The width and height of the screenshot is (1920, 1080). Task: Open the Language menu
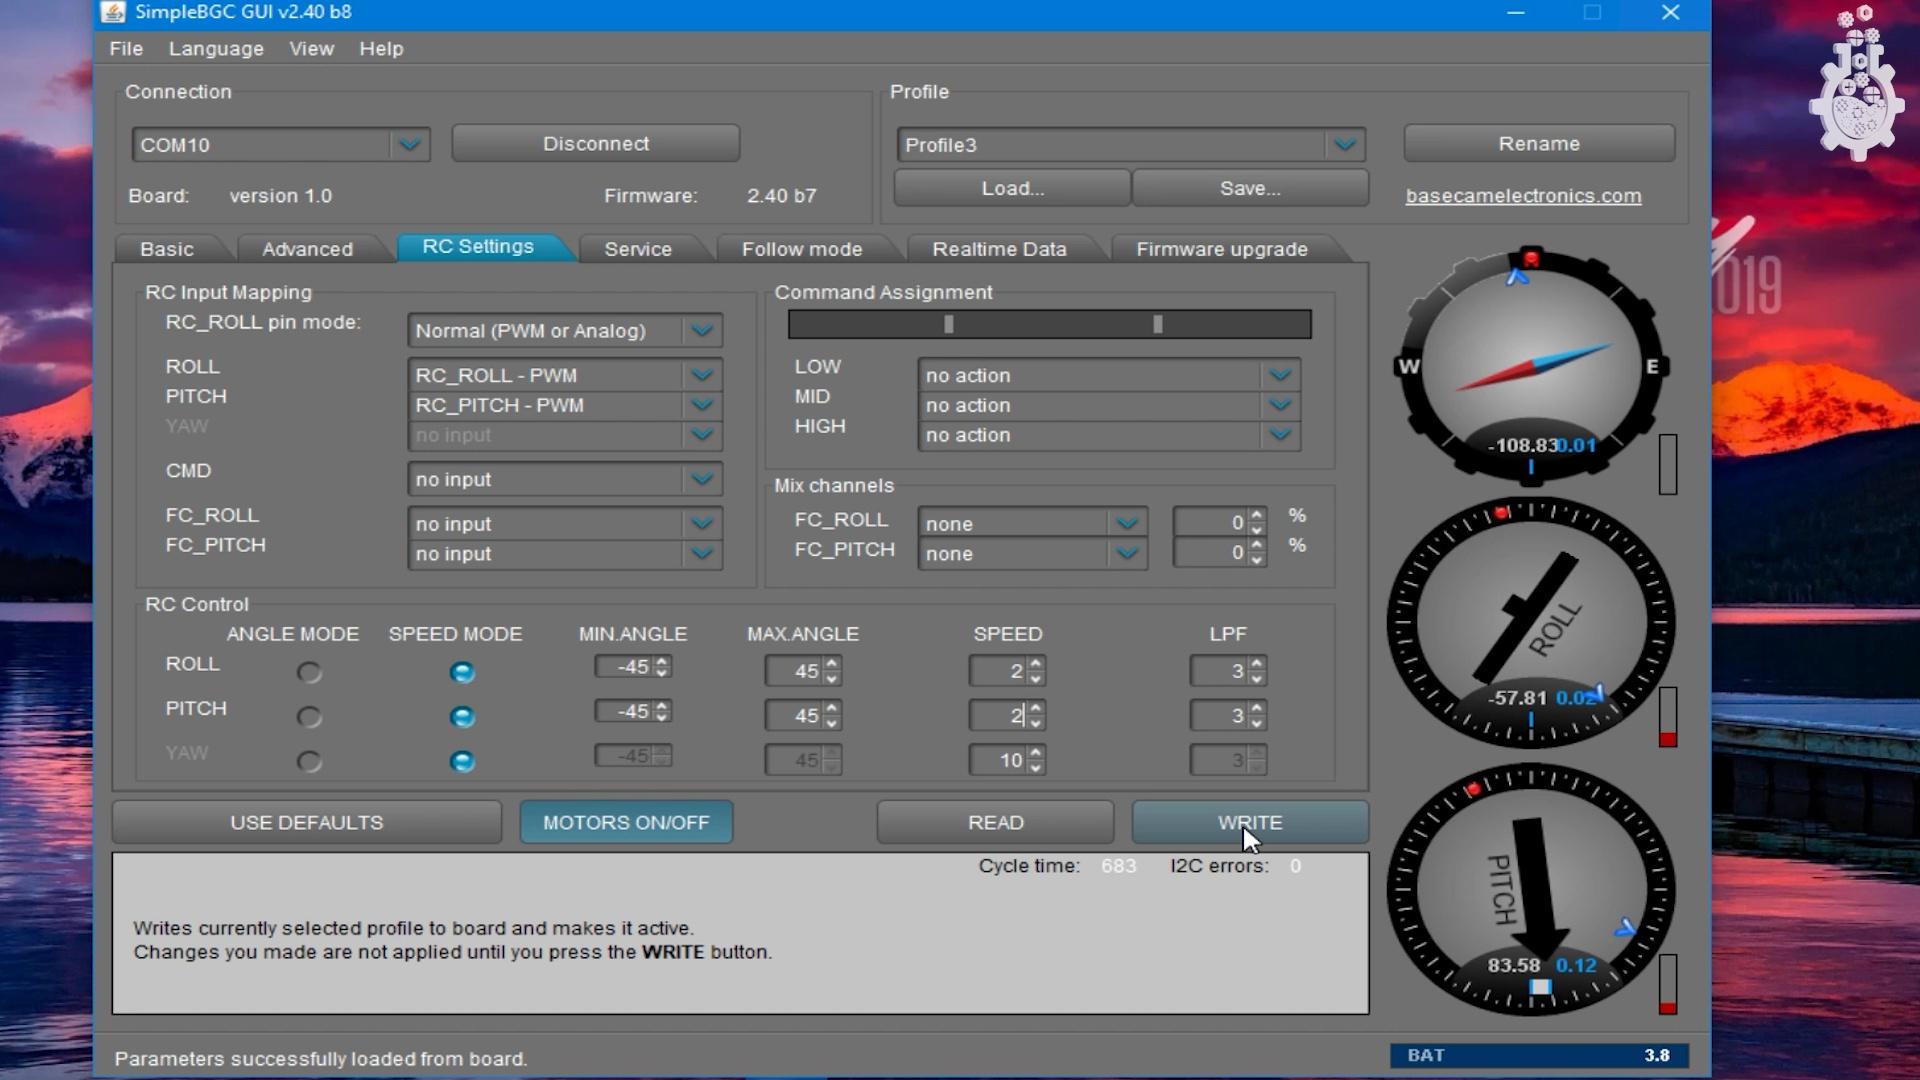coord(216,49)
